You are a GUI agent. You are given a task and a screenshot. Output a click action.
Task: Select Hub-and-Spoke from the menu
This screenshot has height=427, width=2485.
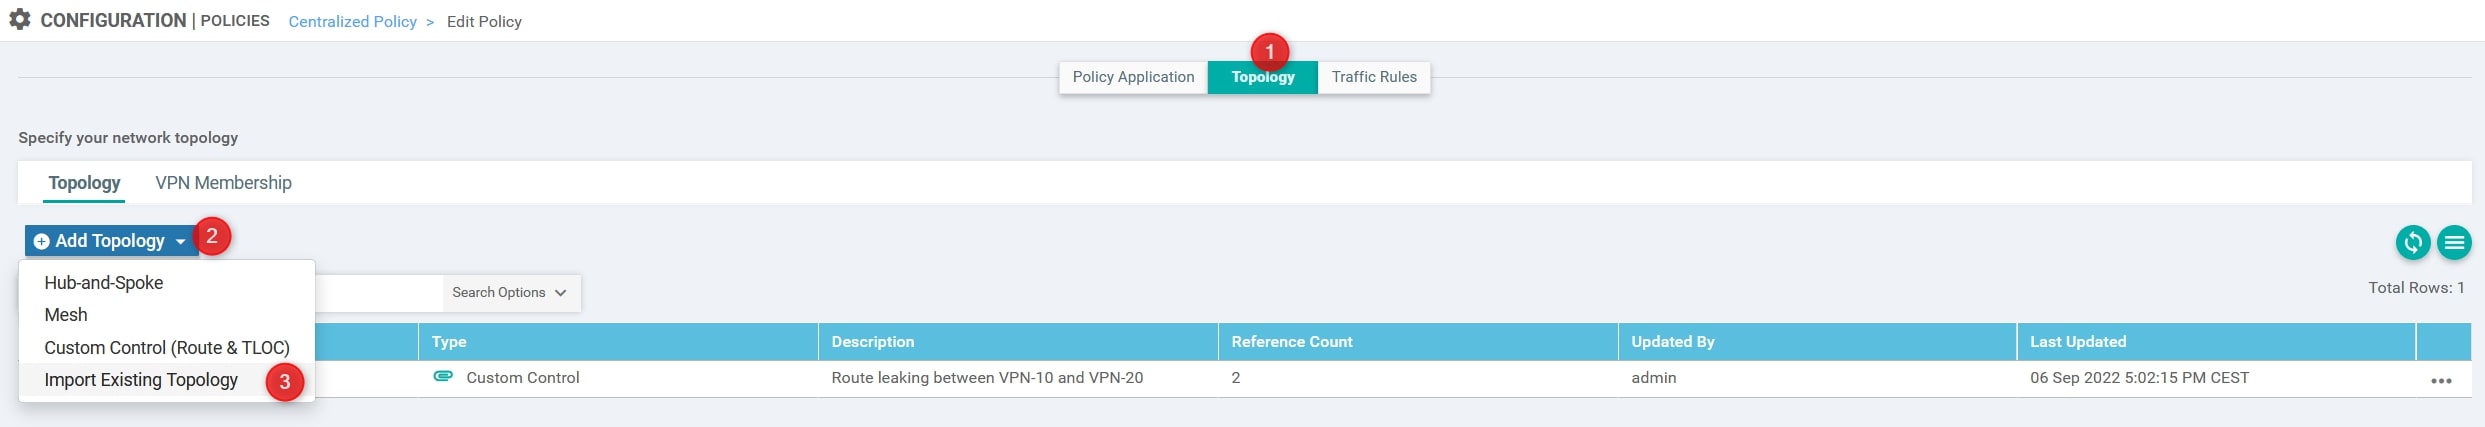coord(104,283)
